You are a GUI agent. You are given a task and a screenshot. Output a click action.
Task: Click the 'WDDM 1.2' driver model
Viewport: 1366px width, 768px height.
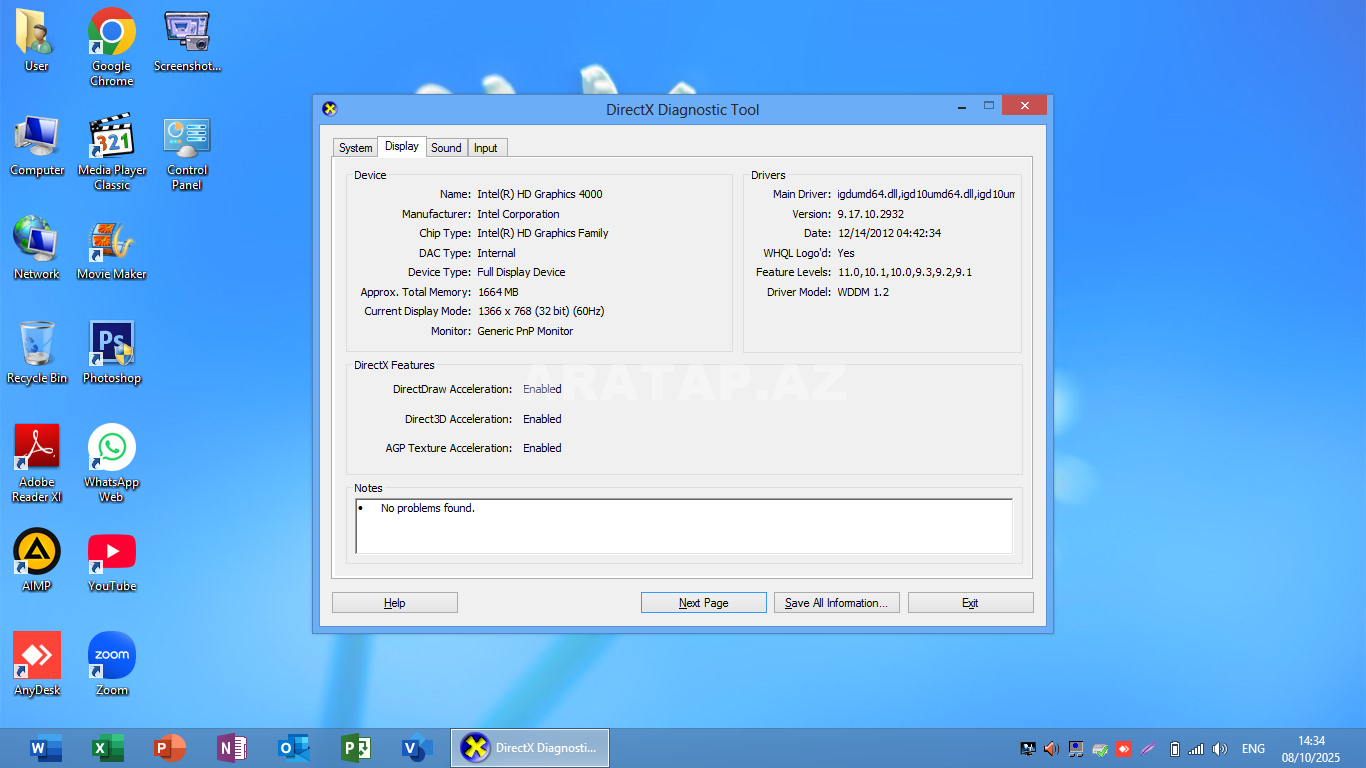coord(863,292)
